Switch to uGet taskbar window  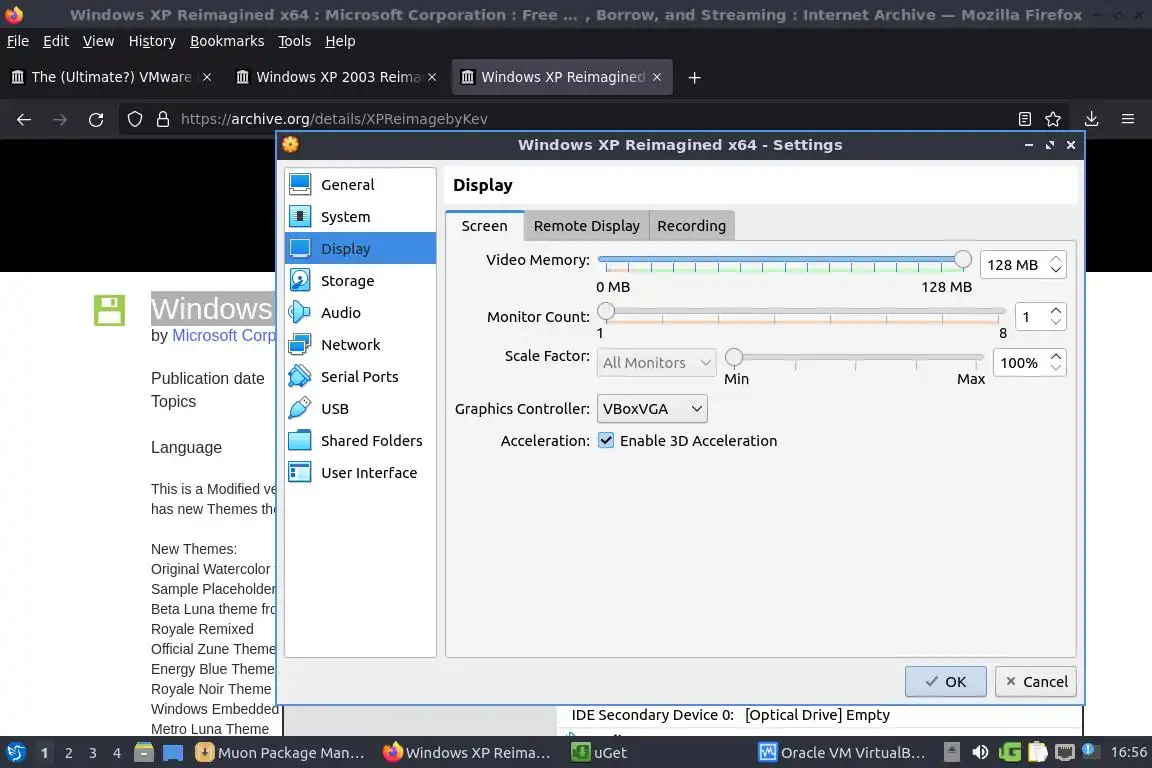pyautogui.click(x=600, y=753)
